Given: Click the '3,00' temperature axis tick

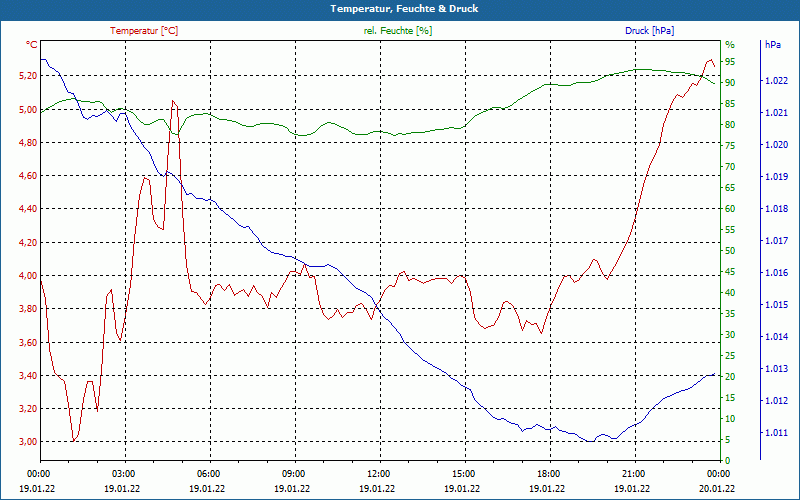Looking at the screenshot, I should pos(29,442).
